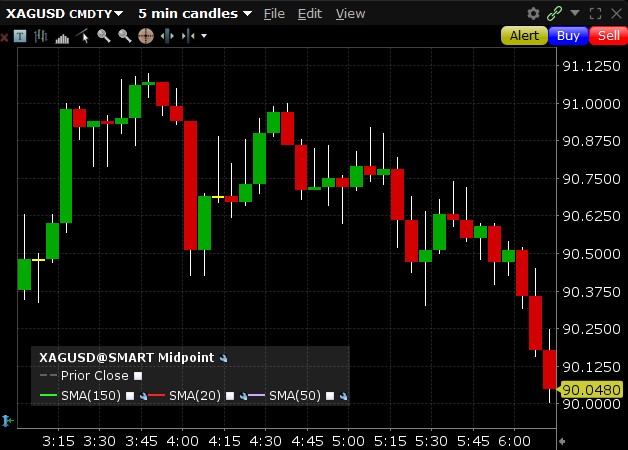The height and width of the screenshot is (450, 628).
Task: Open the bar chart type icon
Action: point(40,36)
